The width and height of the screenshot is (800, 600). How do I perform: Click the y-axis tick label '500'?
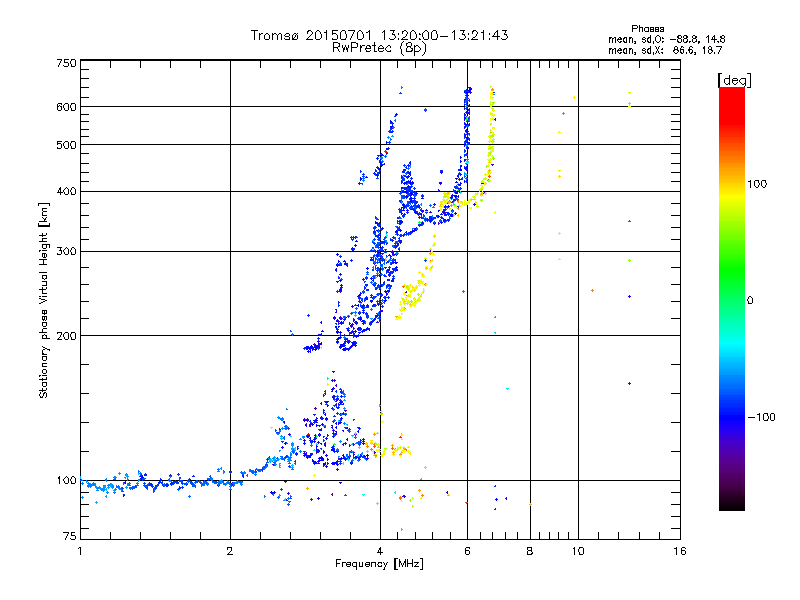[67, 145]
